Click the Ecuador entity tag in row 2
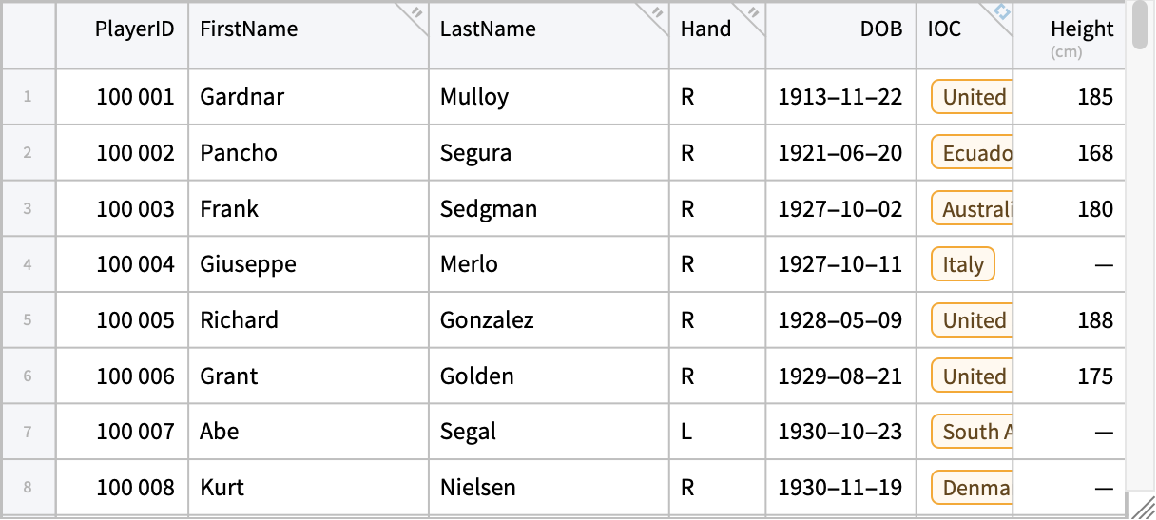Image resolution: width=1156 pixels, height=520 pixels. (x=975, y=153)
